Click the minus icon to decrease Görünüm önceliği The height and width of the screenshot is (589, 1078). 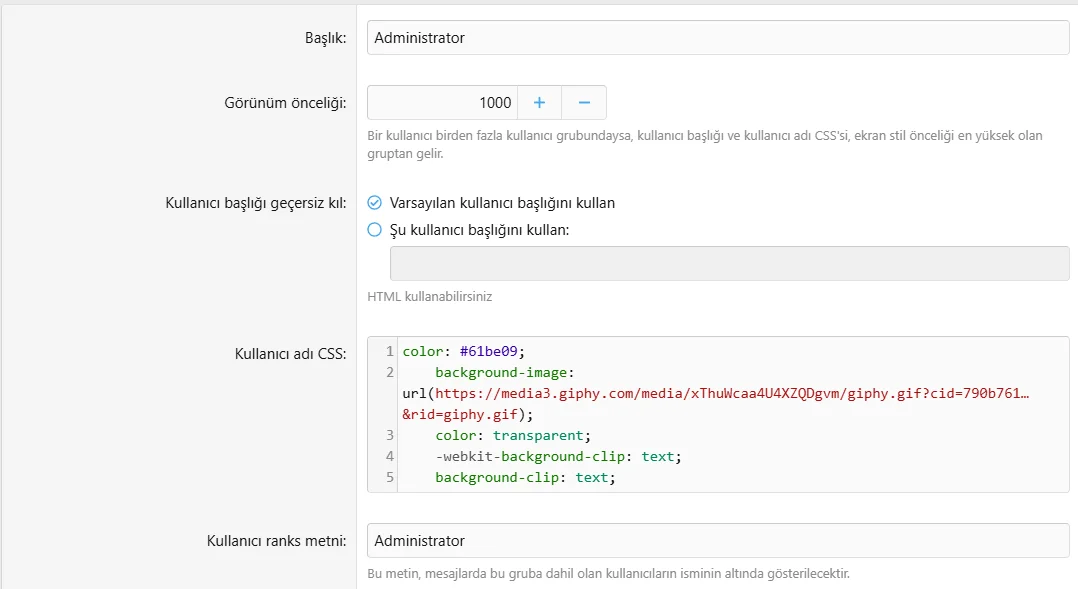tap(584, 103)
